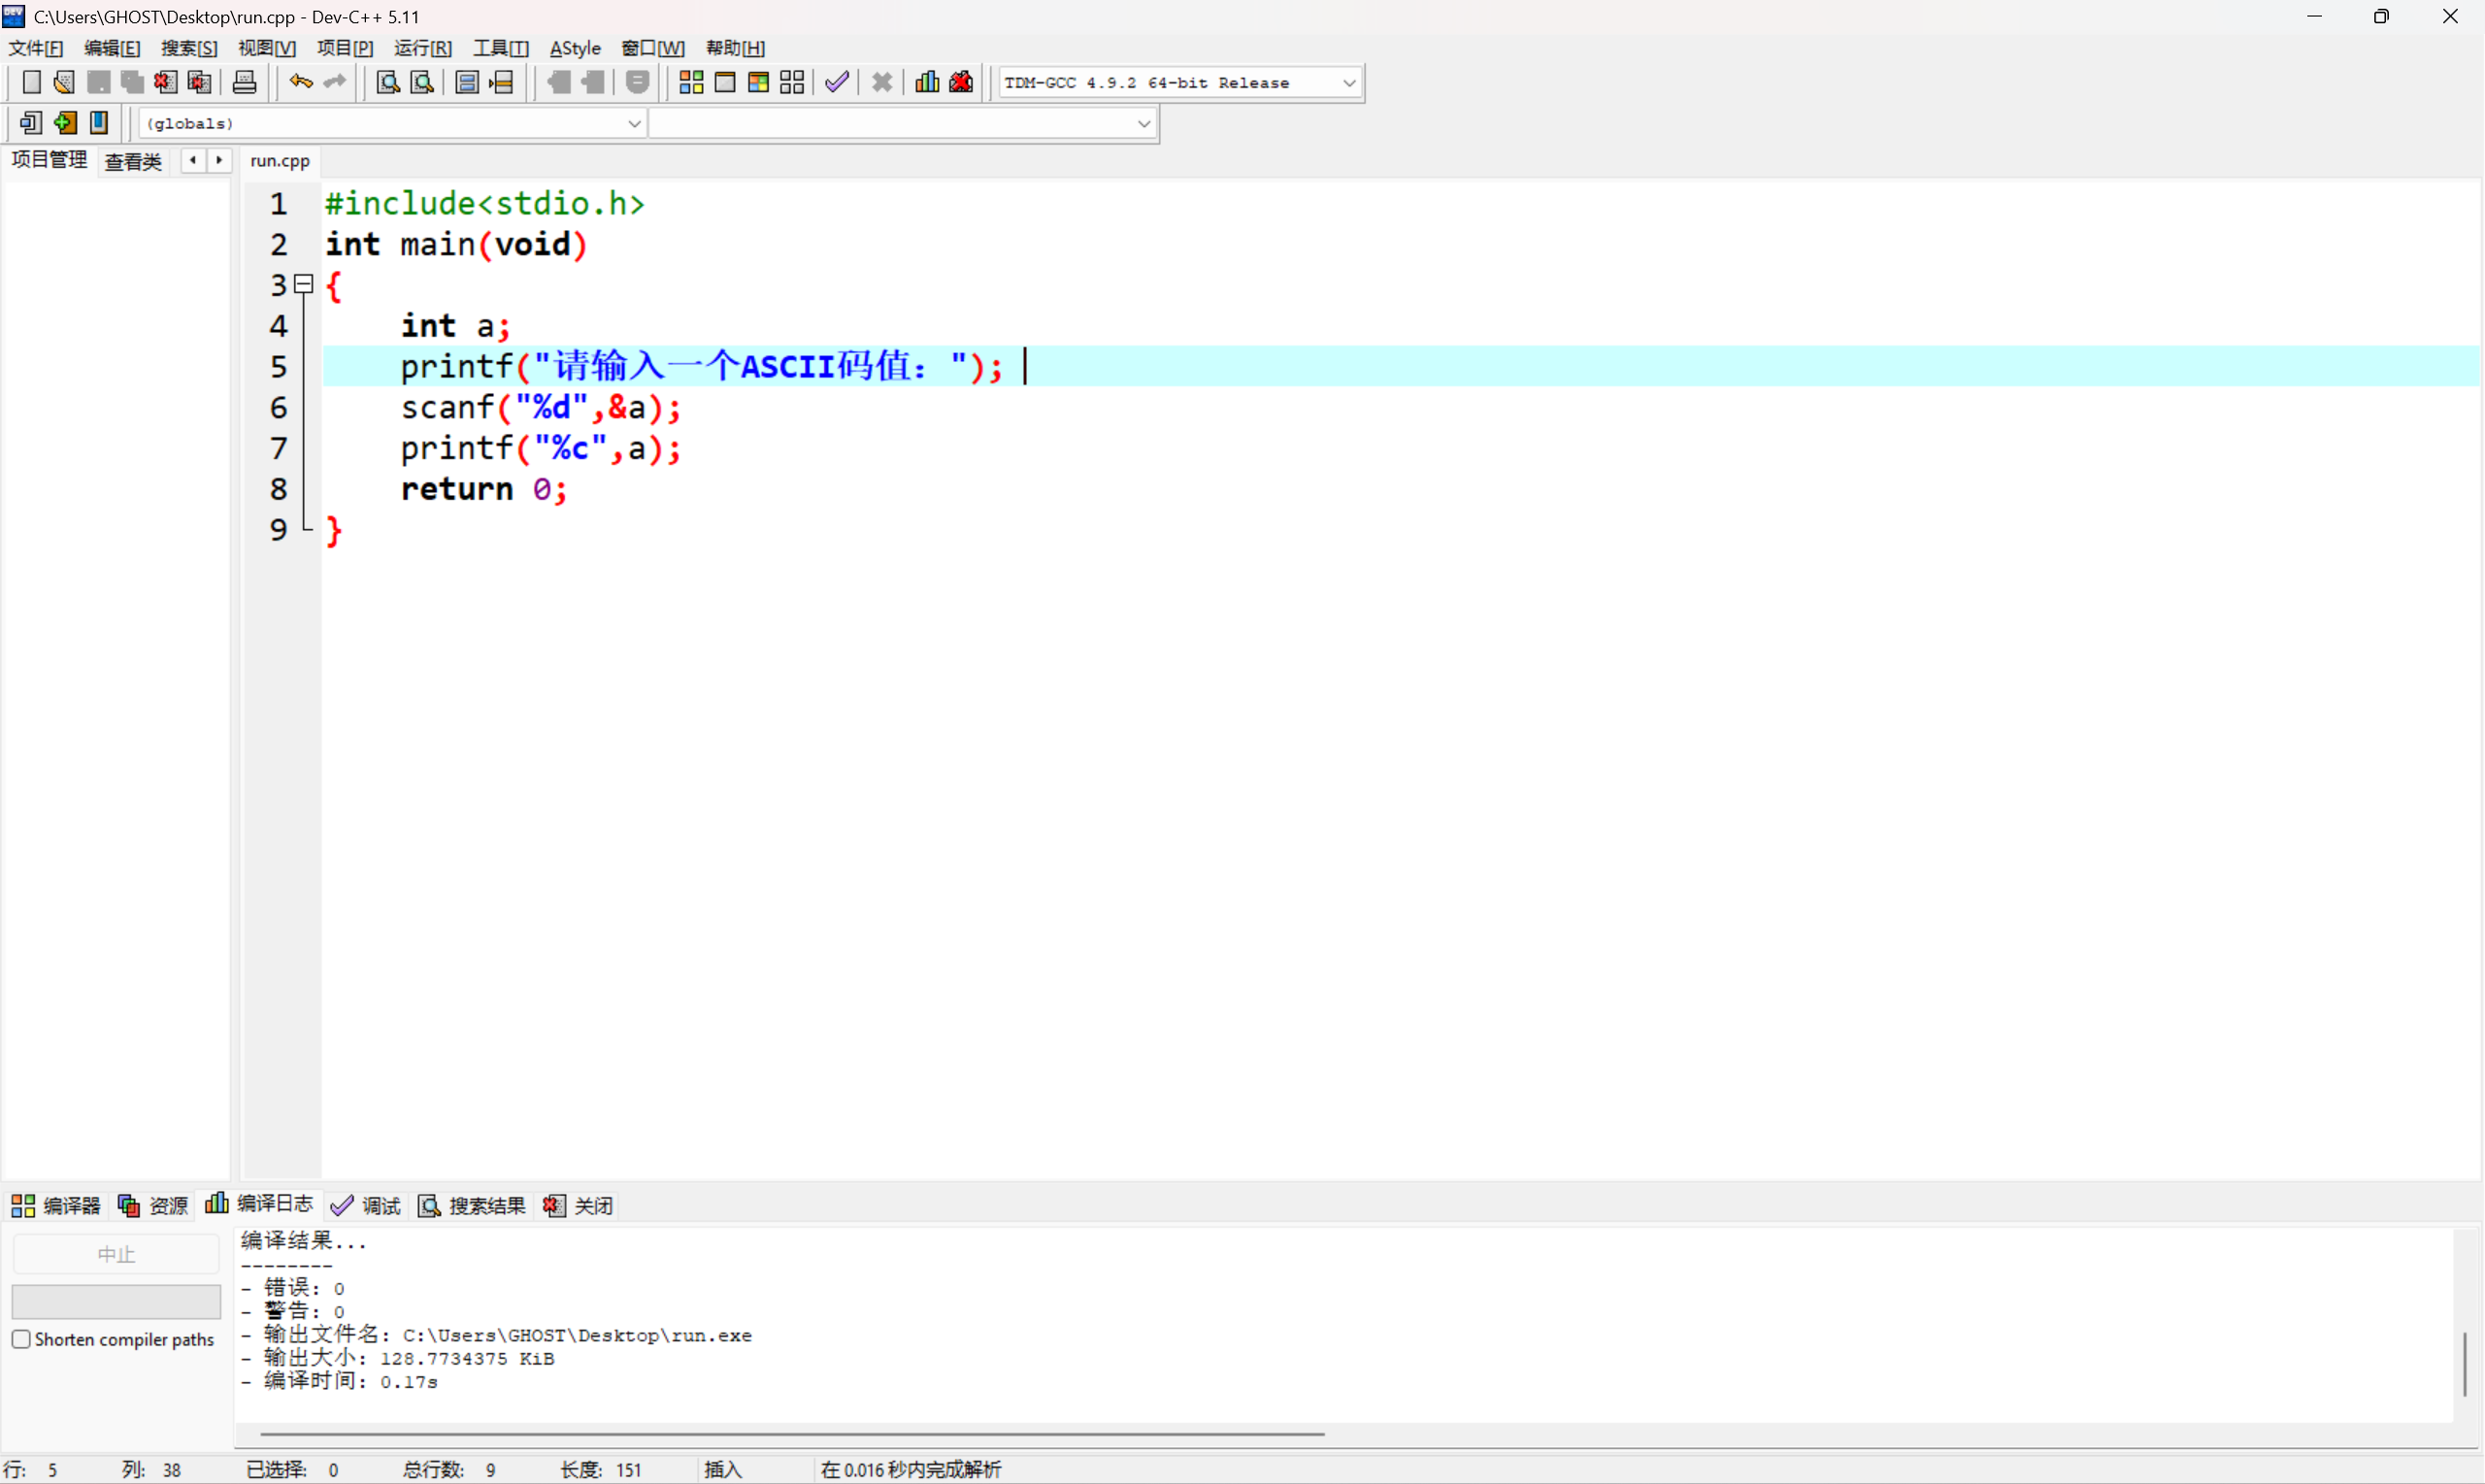Click the Undo arrow icon
2485x1484 pixels.
point(300,82)
